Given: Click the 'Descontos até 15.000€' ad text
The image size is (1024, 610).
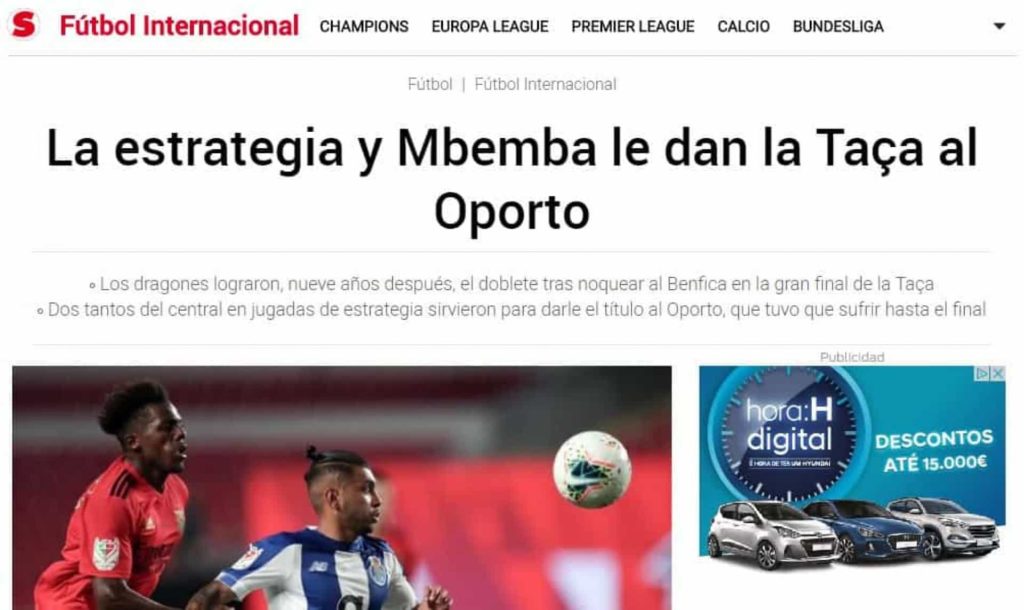Looking at the screenshot, I should [934, 451].
